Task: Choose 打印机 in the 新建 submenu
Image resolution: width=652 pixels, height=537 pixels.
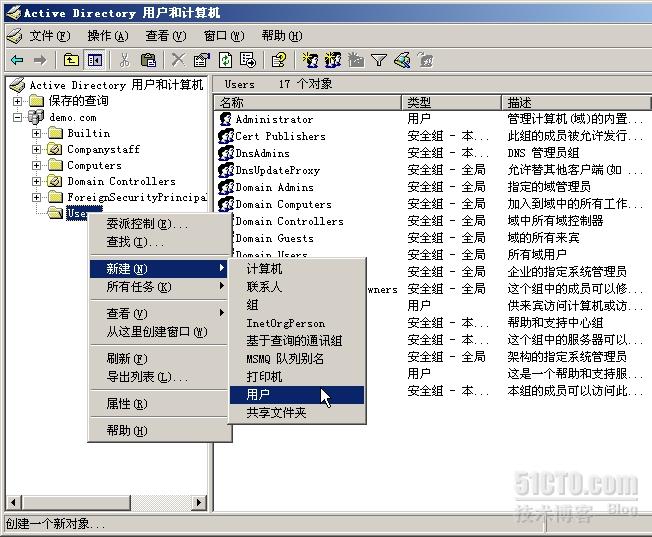Action: pos(297,377)
